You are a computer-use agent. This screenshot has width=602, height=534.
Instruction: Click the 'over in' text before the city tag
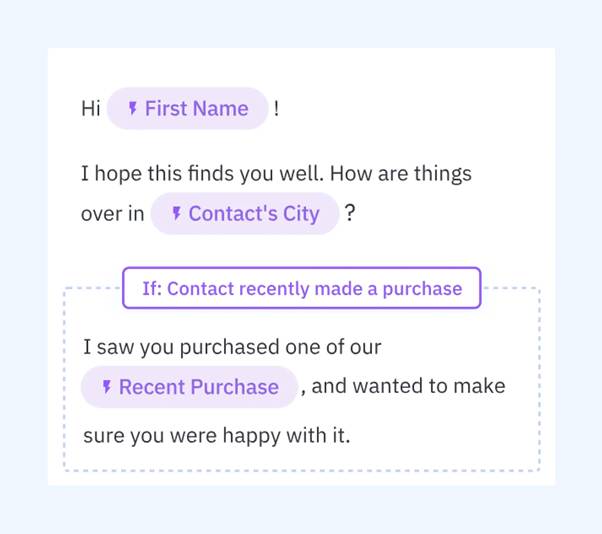point(112,213)
